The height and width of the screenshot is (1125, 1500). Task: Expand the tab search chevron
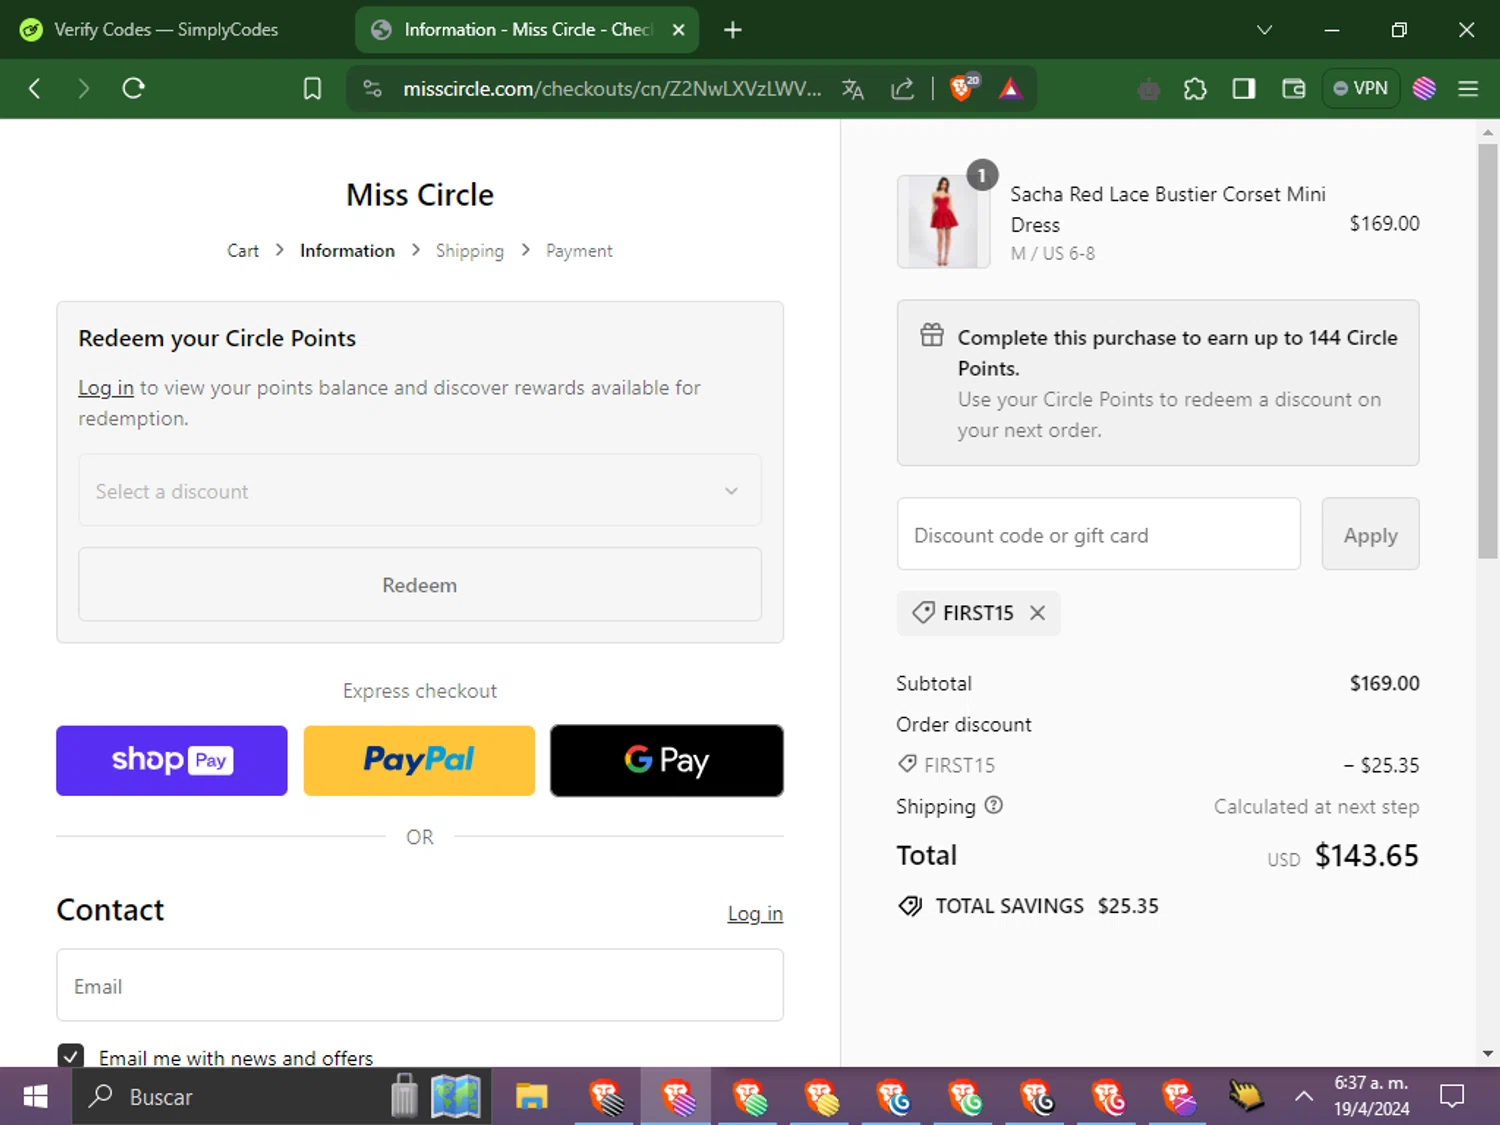coord(1264,30)
